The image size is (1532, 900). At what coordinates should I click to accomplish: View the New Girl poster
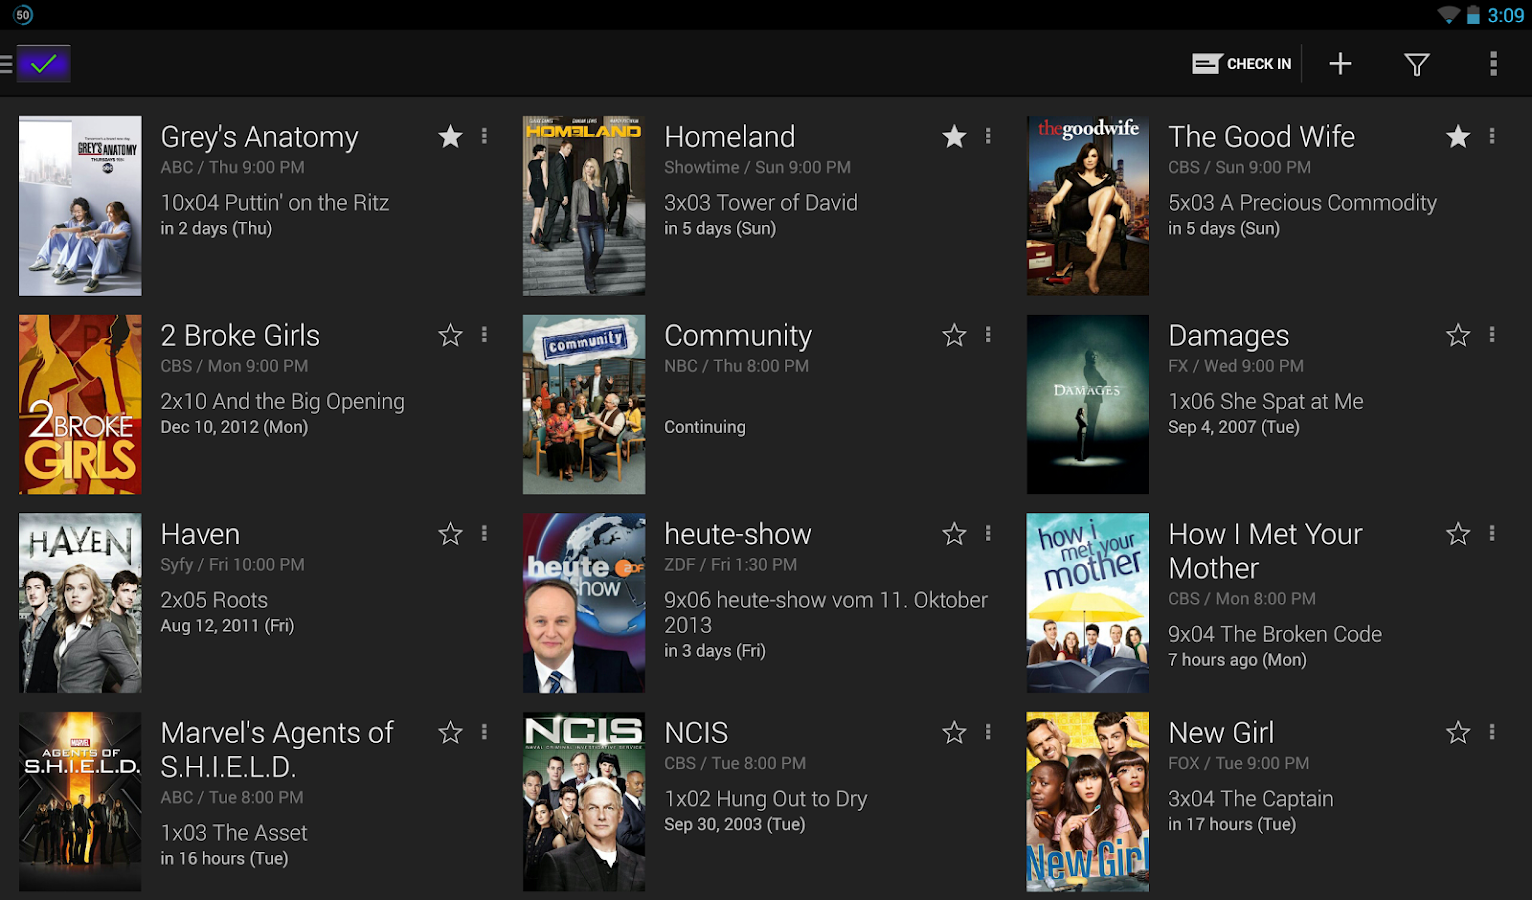point(1088,802)
